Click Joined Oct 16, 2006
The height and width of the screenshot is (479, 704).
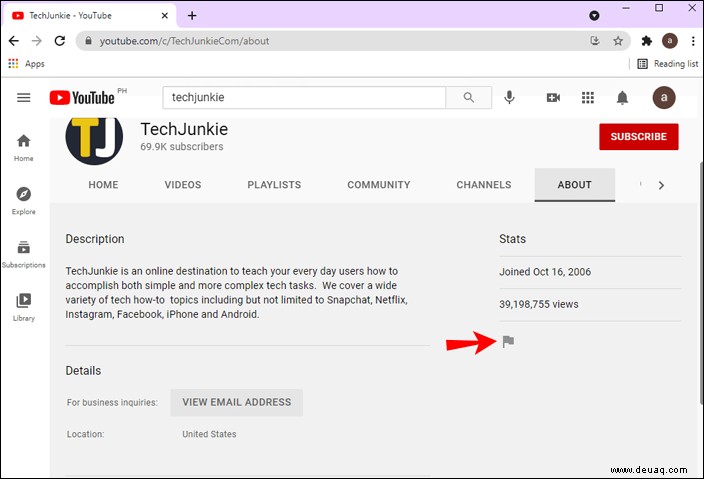point(545,272)
